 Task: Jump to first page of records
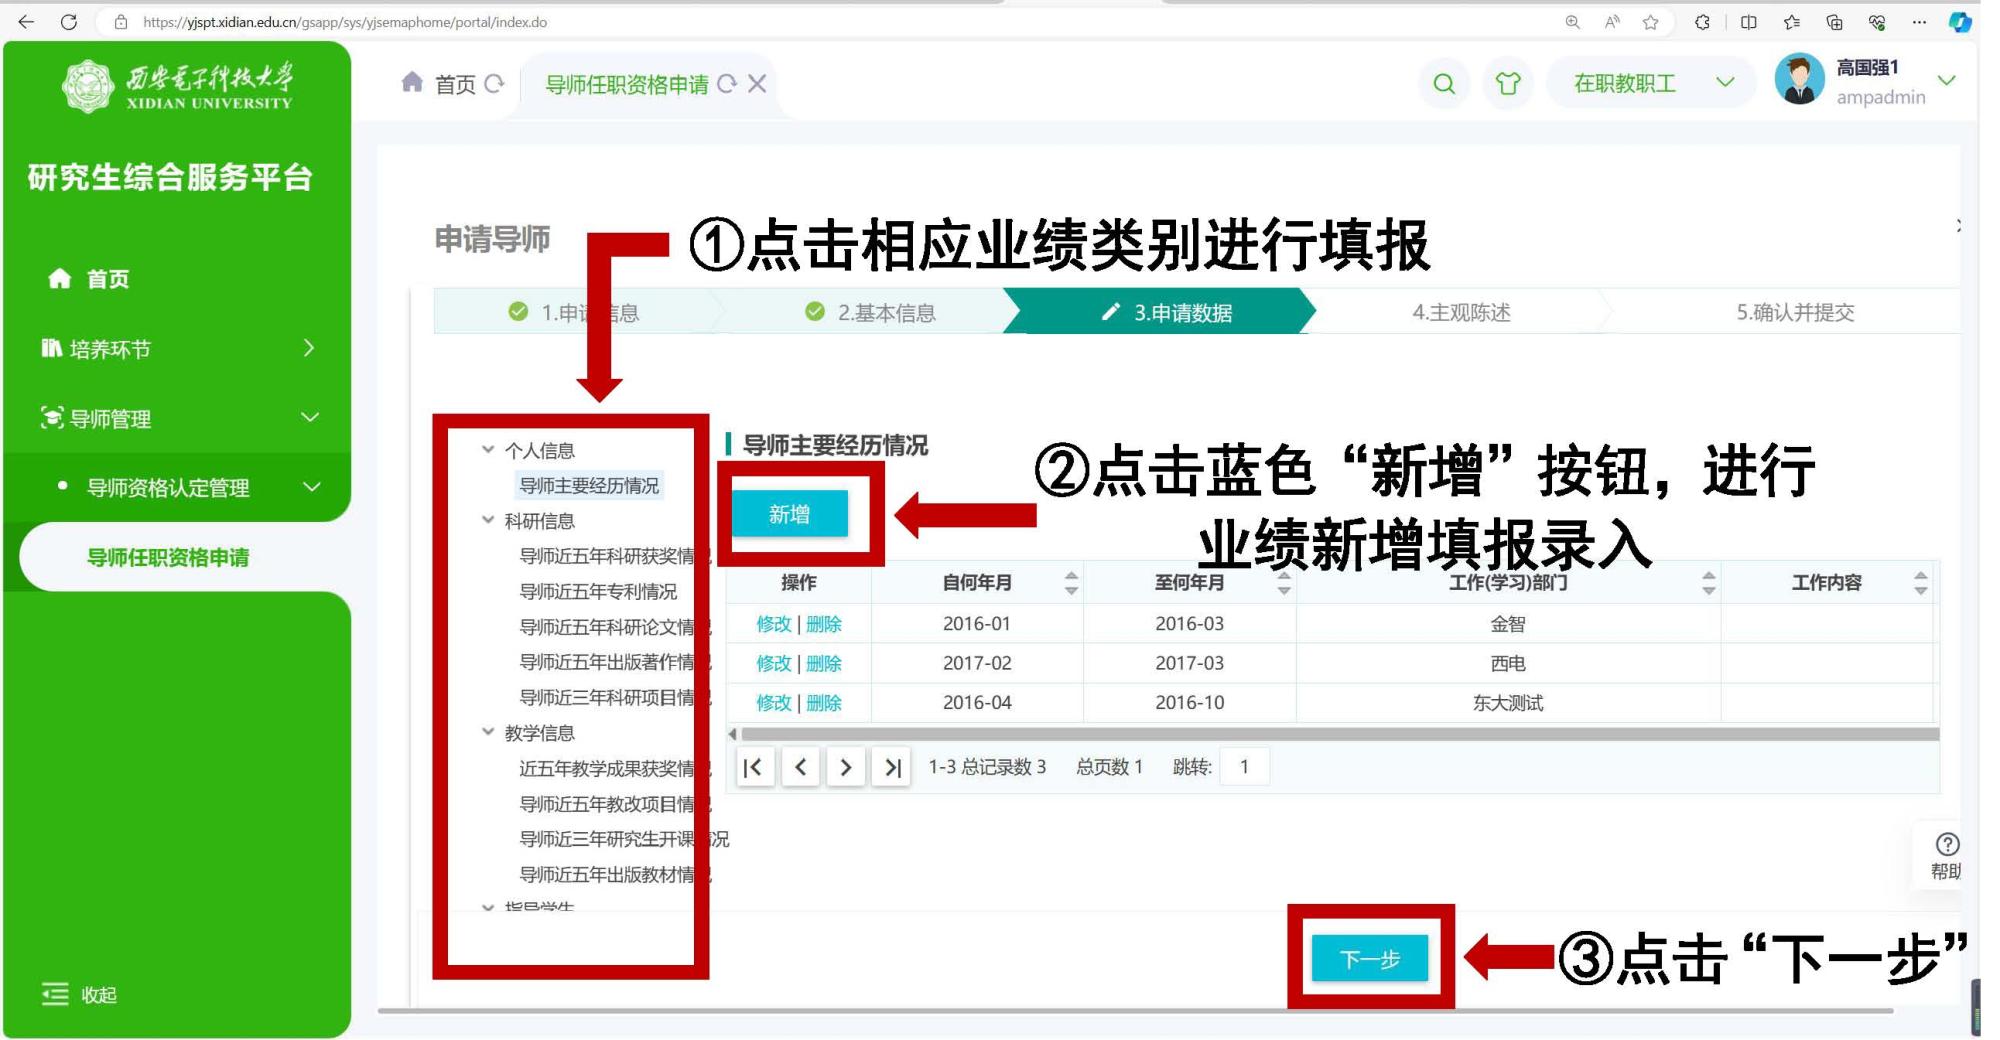coord(754,768)
